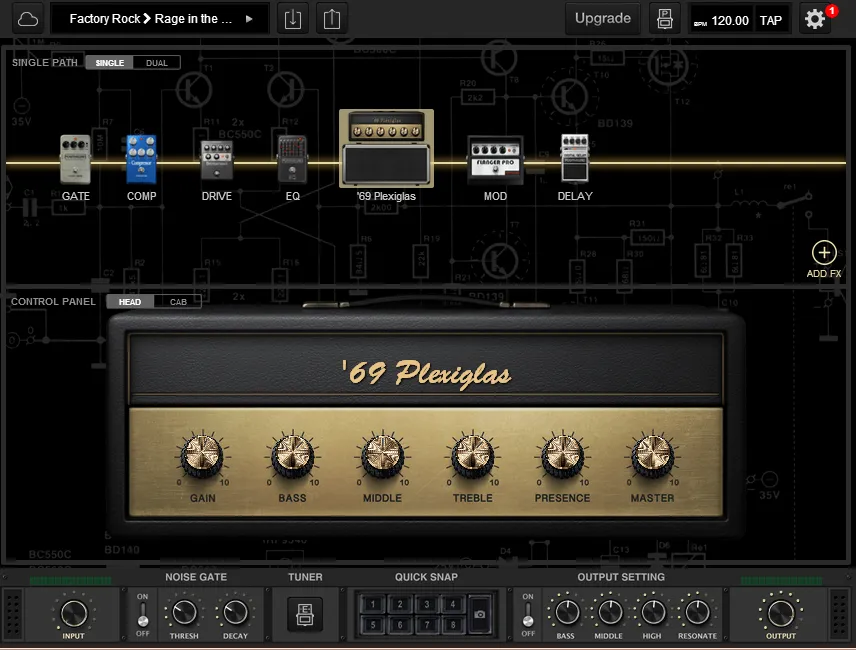Select the Flanger Pro MOD pedal
Screen dimensions: 856x650
pos(496,159)
